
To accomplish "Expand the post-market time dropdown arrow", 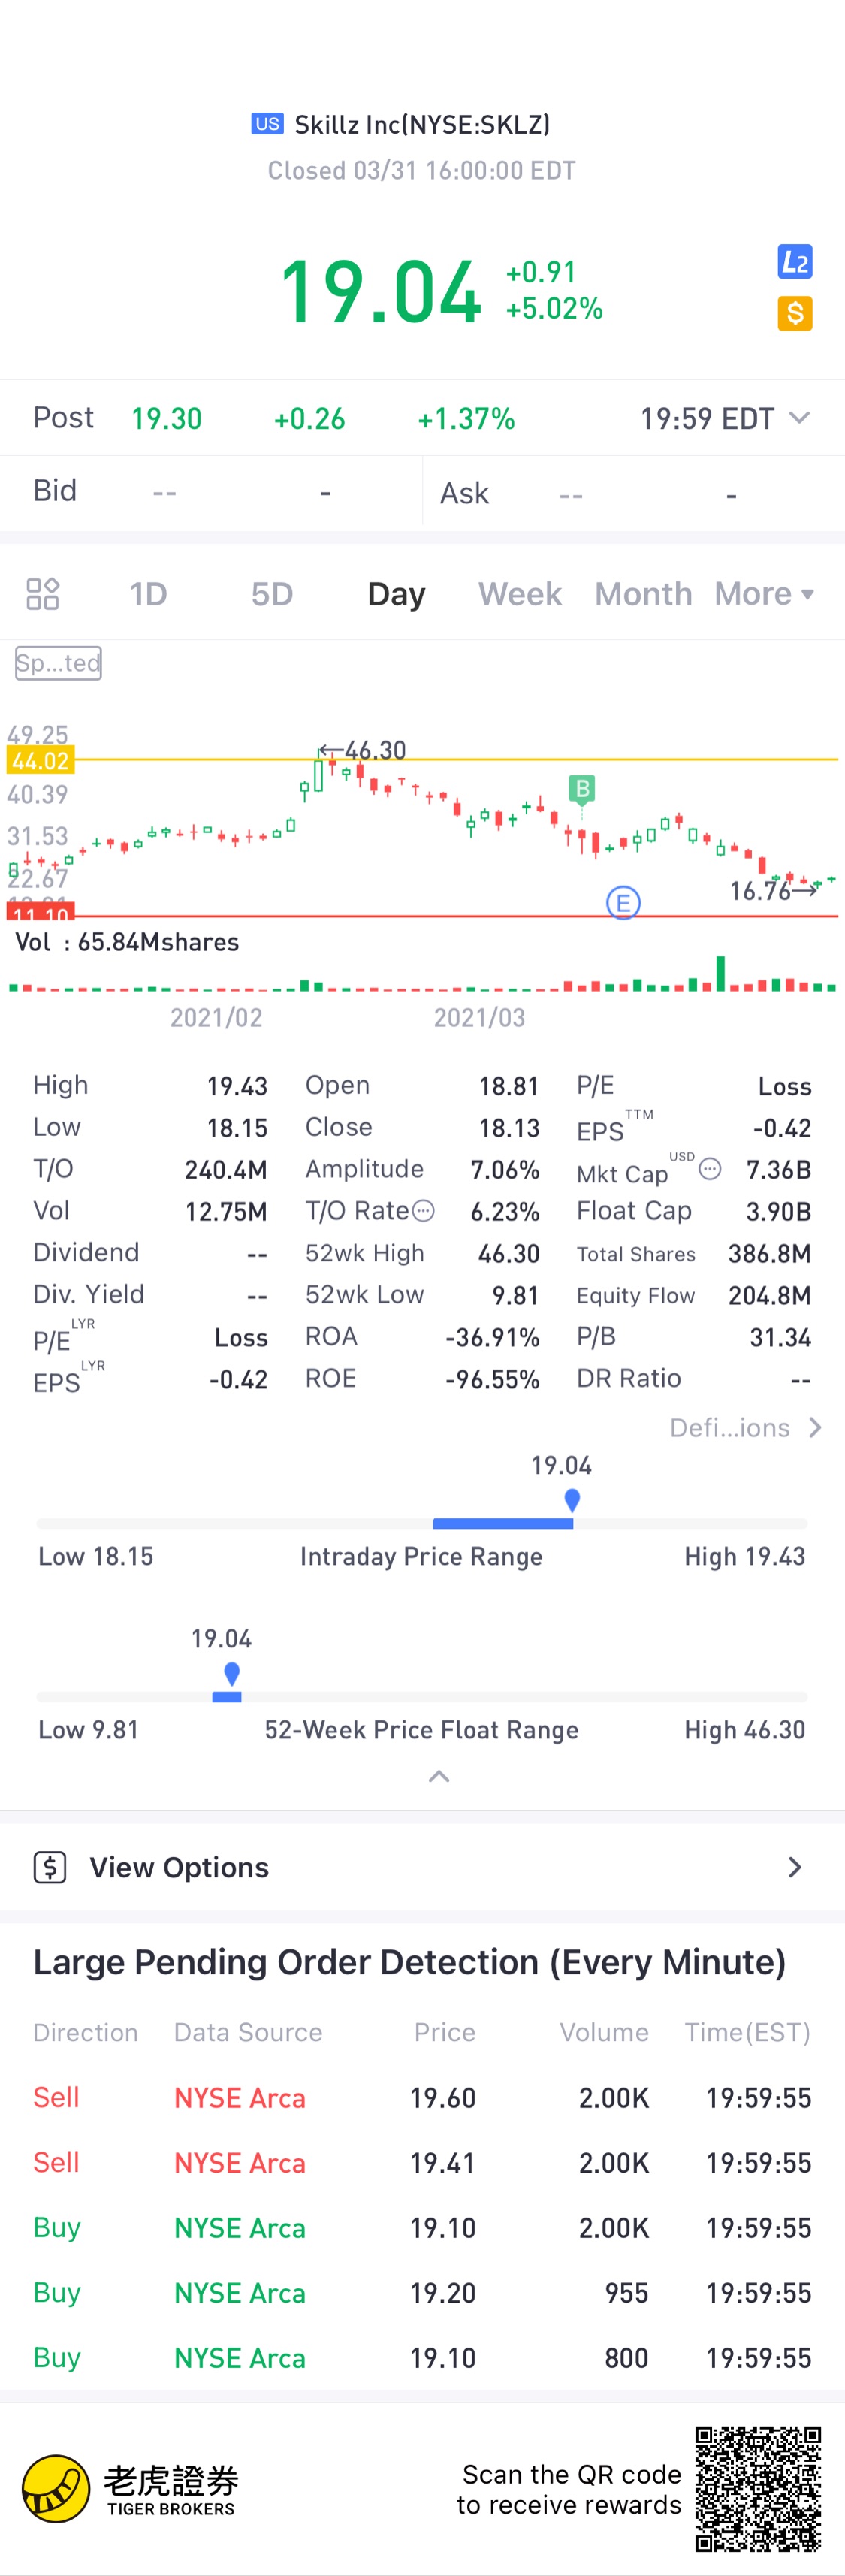I will click(799, 418).
